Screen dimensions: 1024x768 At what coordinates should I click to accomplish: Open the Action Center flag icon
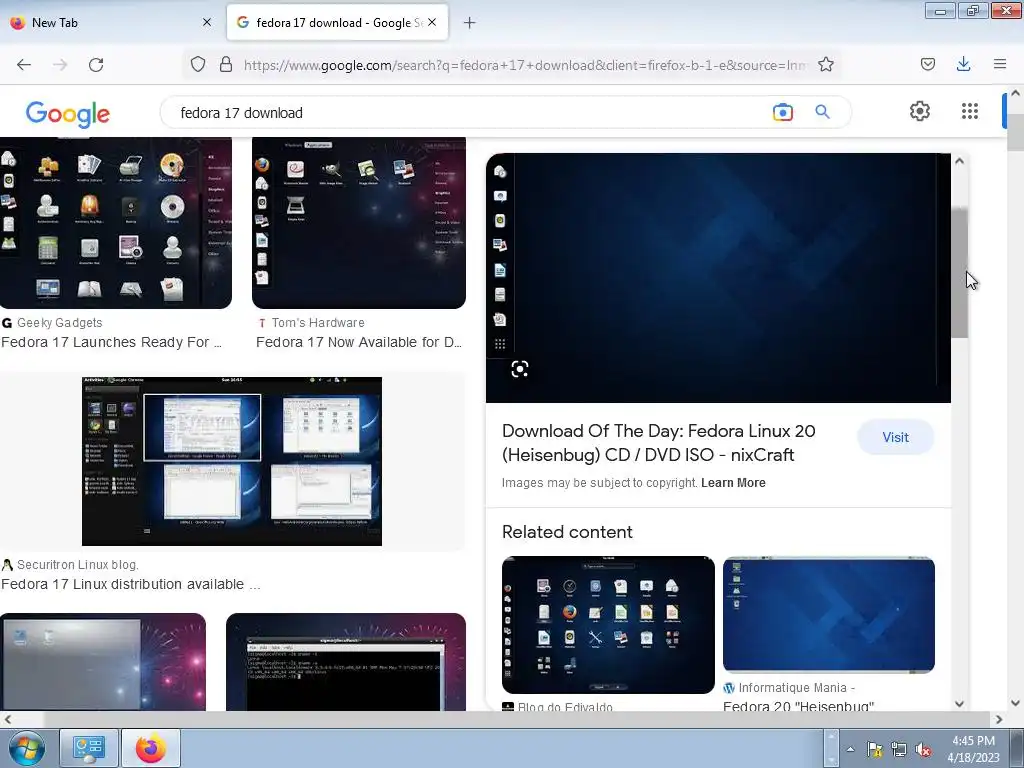[874, 749]
